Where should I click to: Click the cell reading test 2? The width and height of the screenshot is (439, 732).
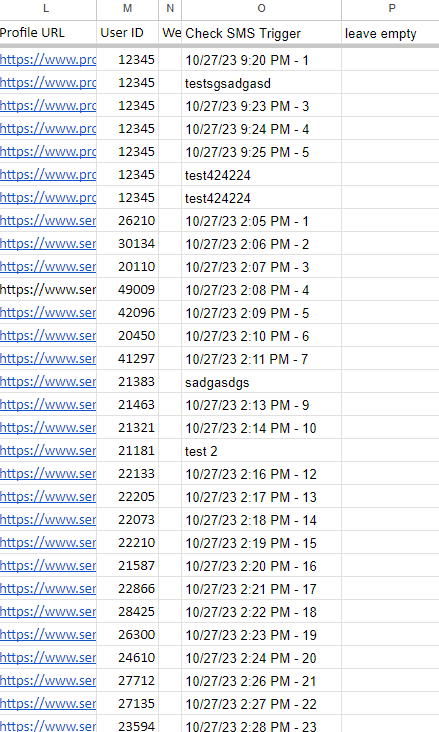pos(262,451)
